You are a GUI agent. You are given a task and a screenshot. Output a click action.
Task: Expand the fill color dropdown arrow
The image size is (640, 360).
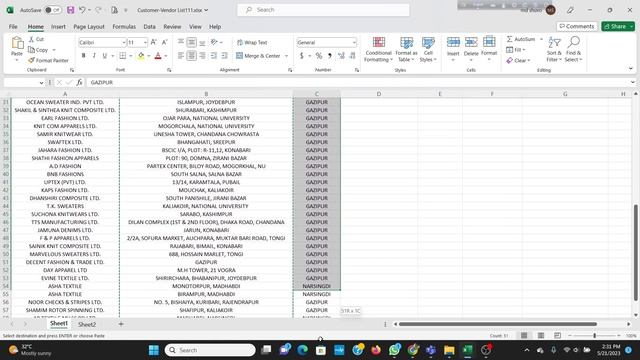pyautogui.click(x=149, y=56)
